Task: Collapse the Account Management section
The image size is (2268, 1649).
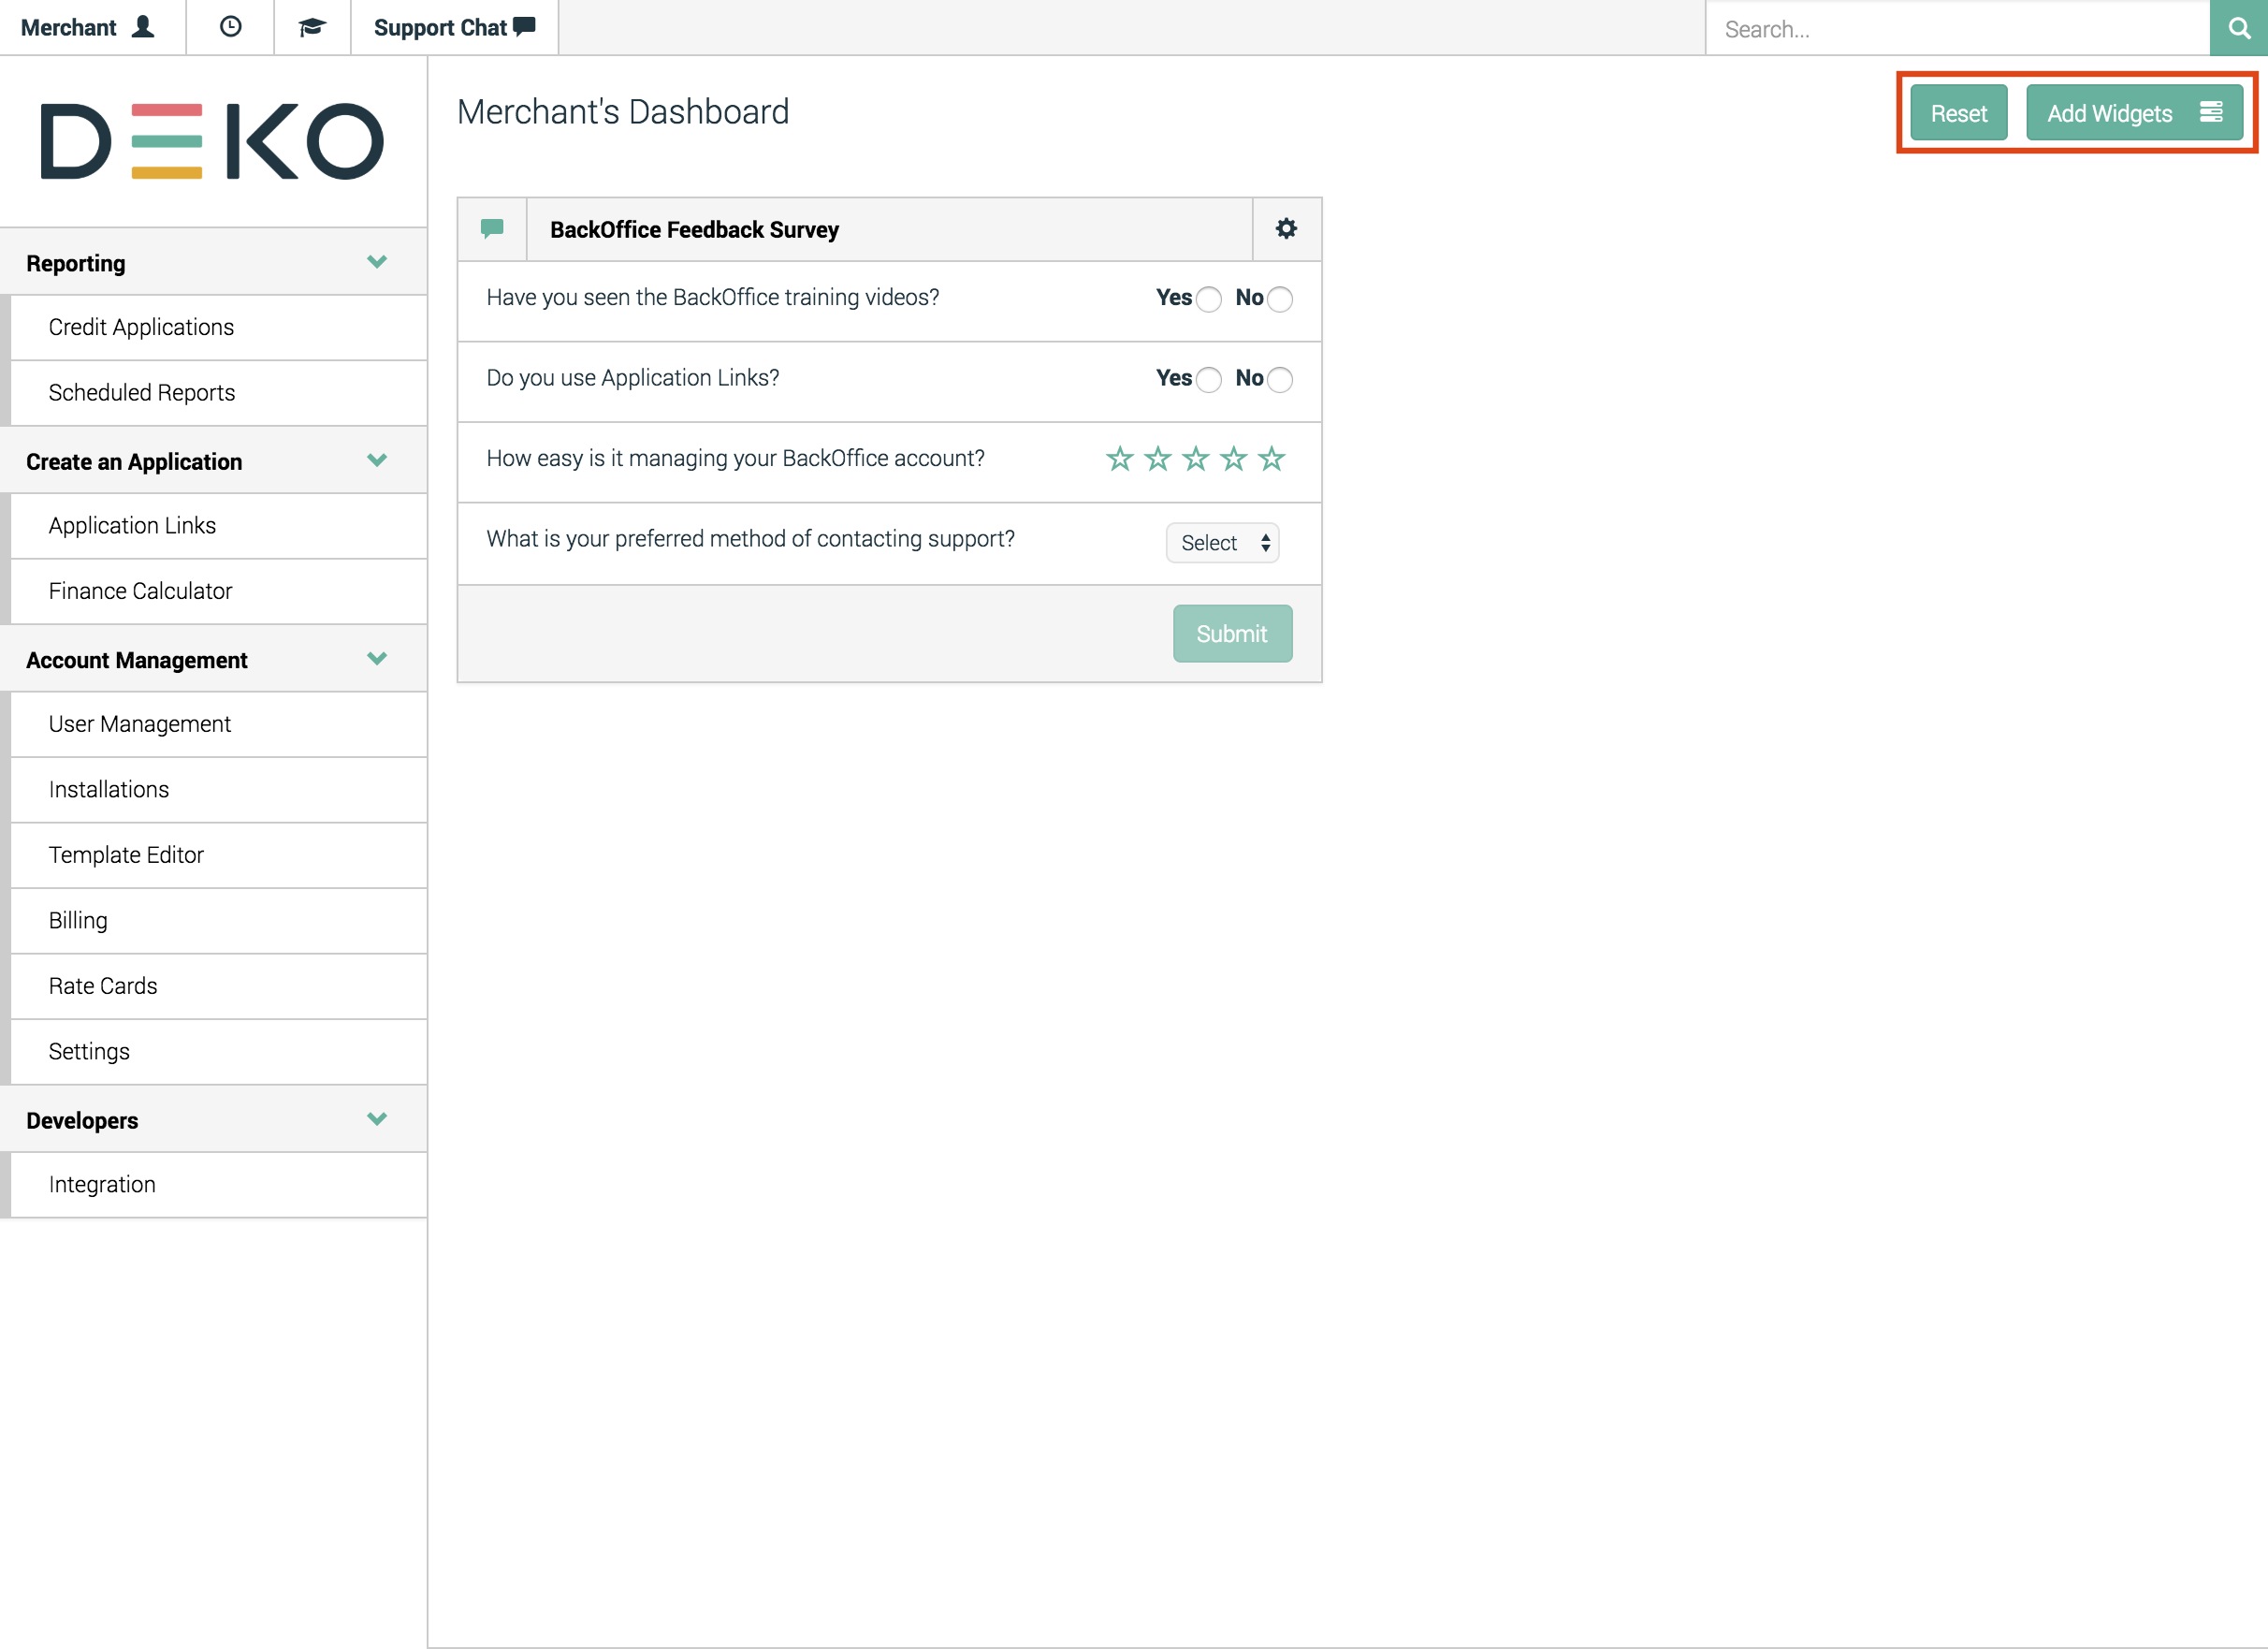Action: tap(377, 659)
